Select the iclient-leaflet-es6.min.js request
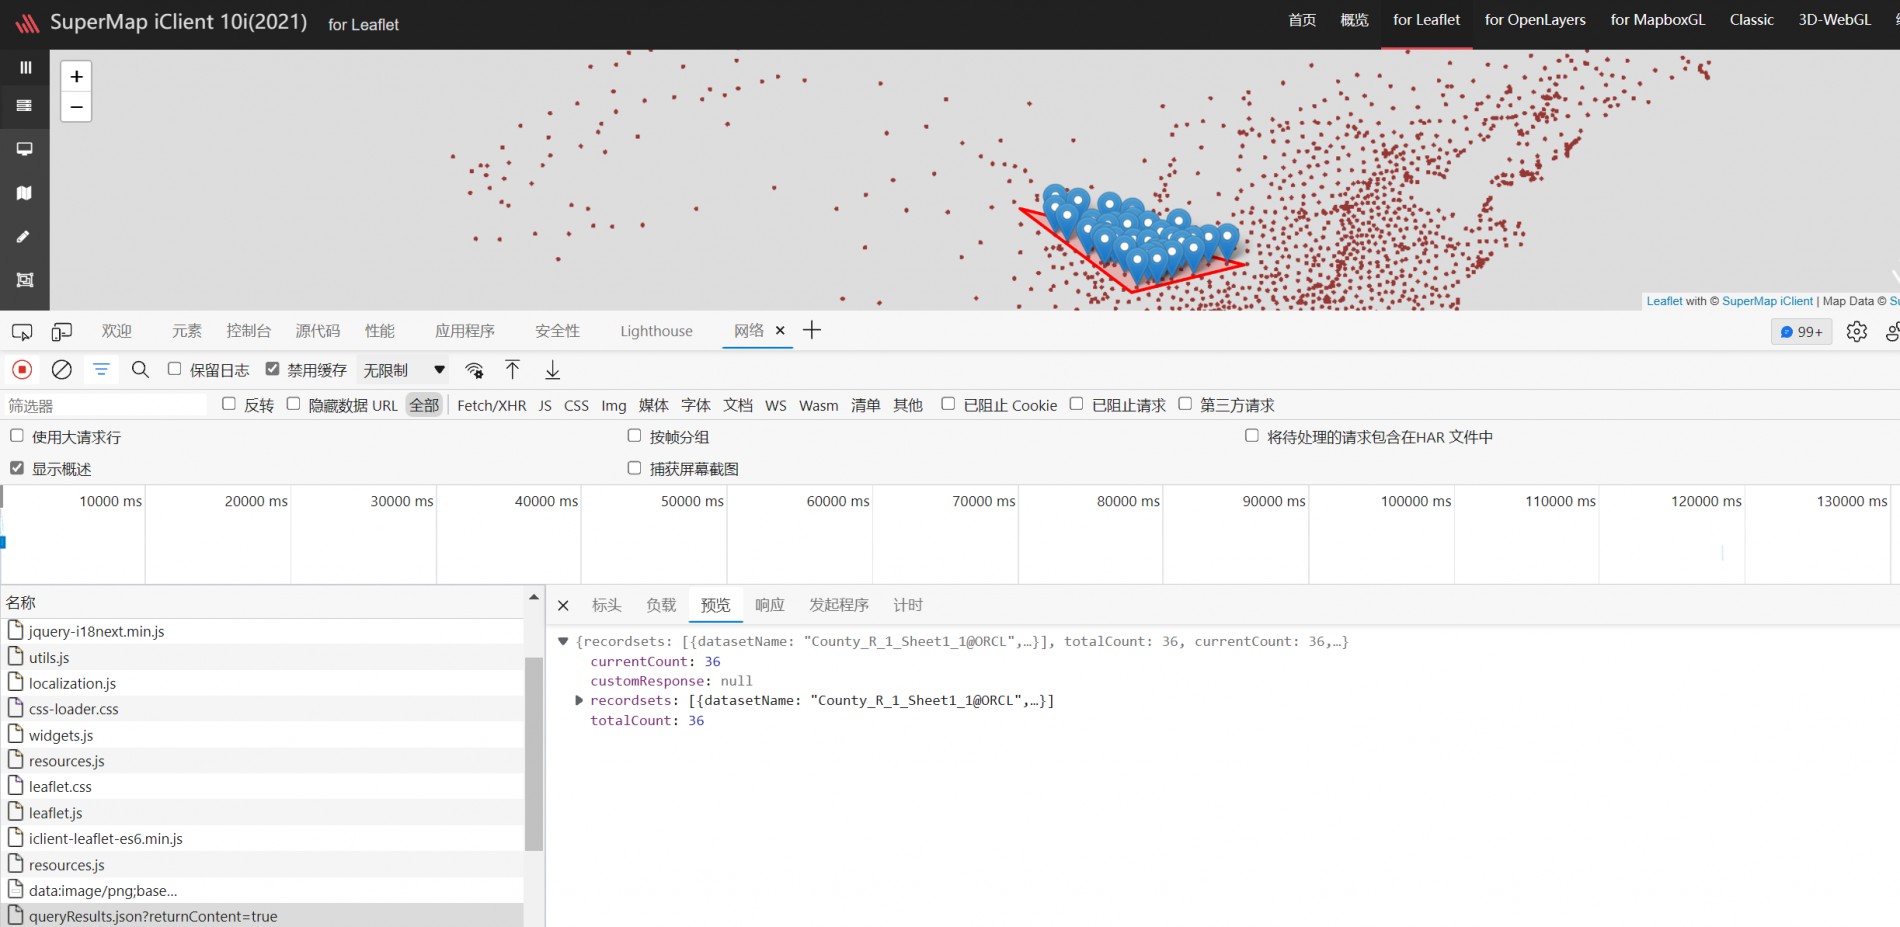 click(x=262, y=838)
